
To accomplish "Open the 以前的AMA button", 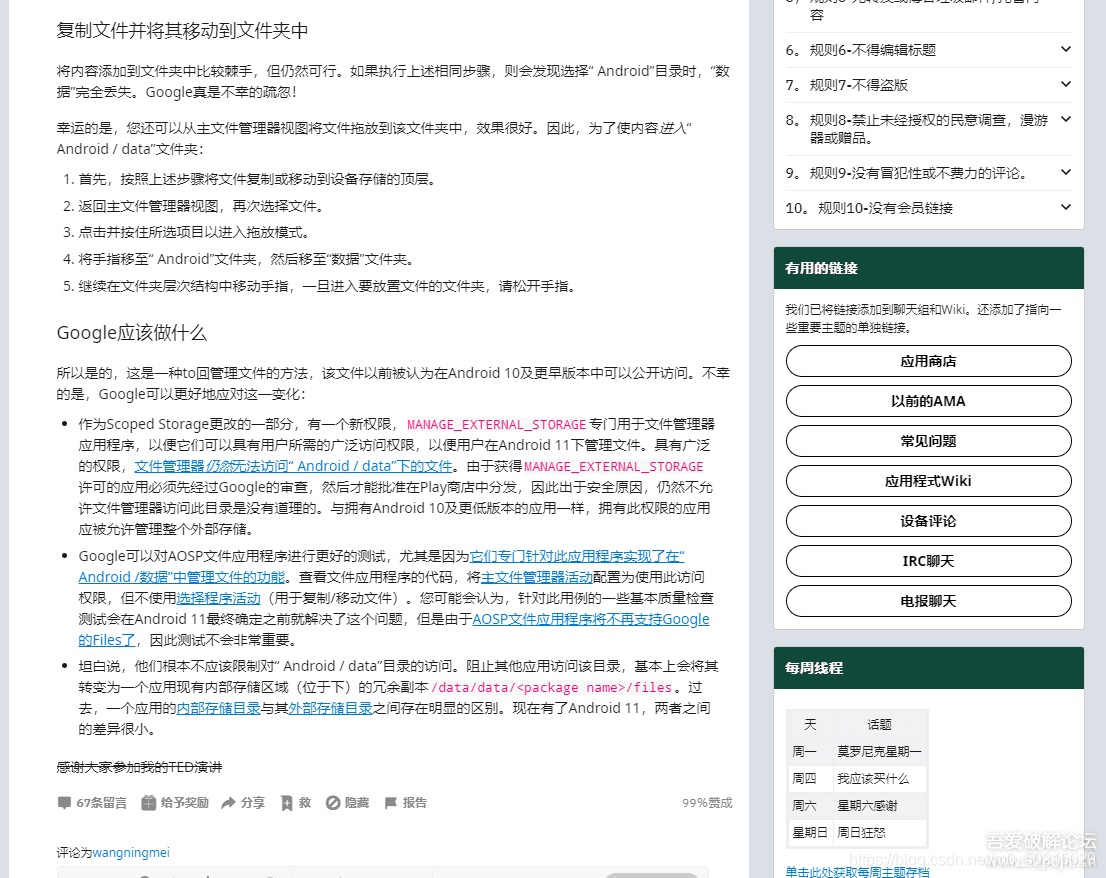I will point(928,401).
